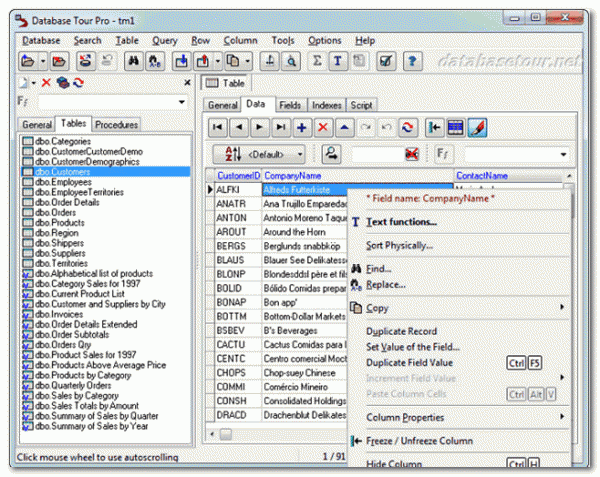Screen dimensions: 600x477
Task: Click the ContactName column header
Action: point(509,176)
